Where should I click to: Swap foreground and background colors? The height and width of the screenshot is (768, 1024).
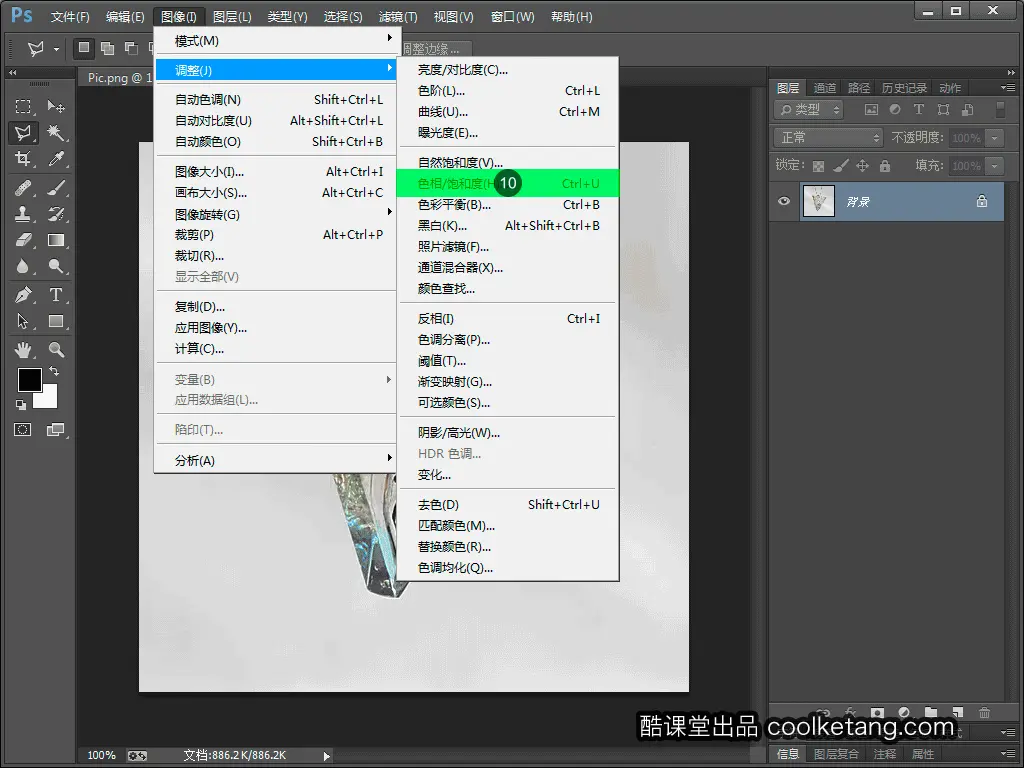[x=54, y=371]
